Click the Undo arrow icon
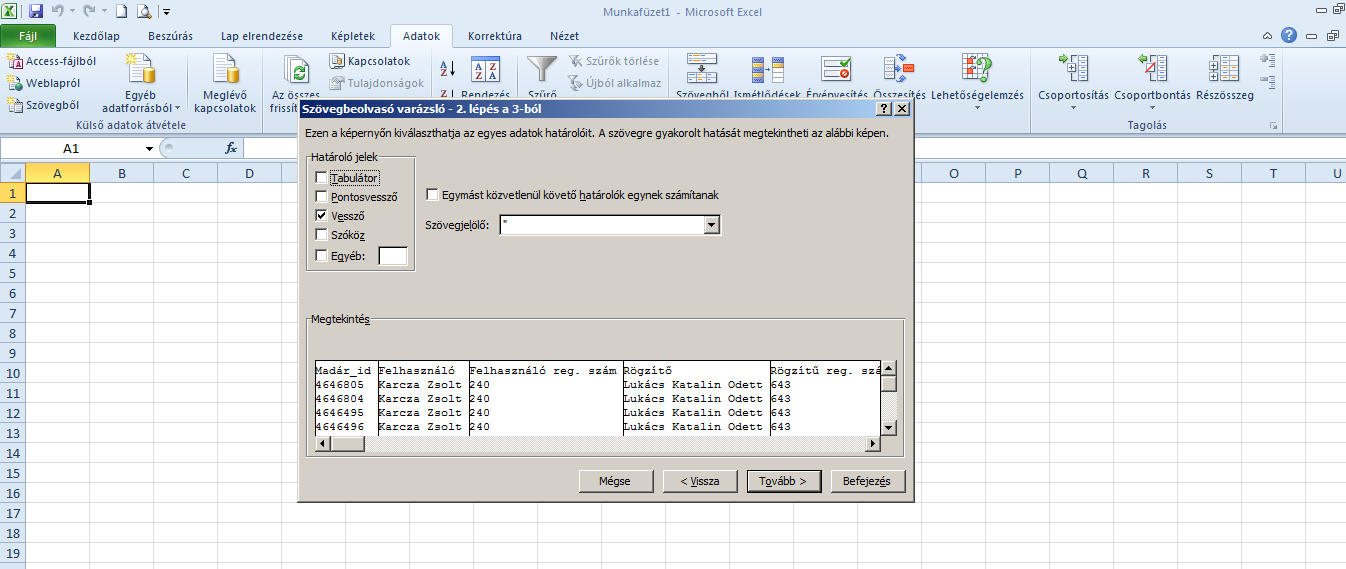Screen dimensions: 1346x569 point(57,11)
